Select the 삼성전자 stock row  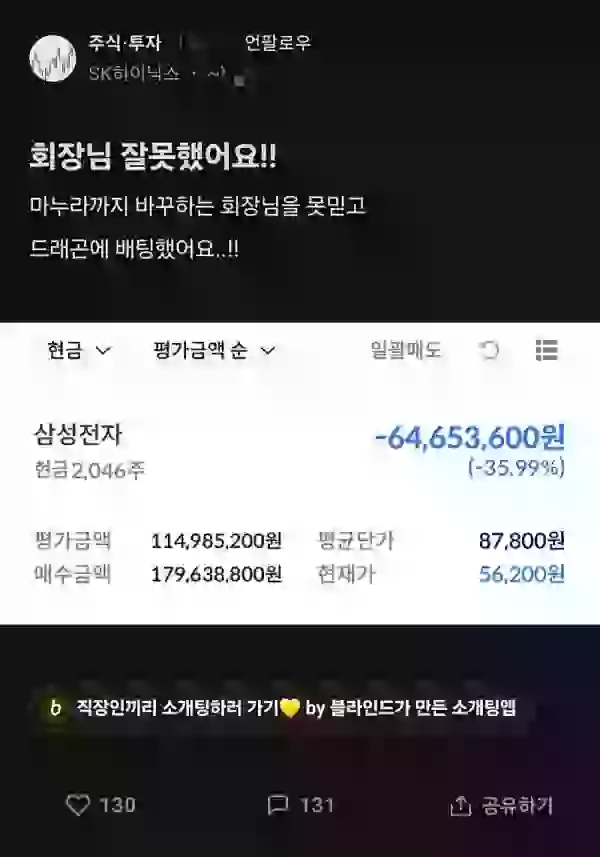click(x=299, y=503)
